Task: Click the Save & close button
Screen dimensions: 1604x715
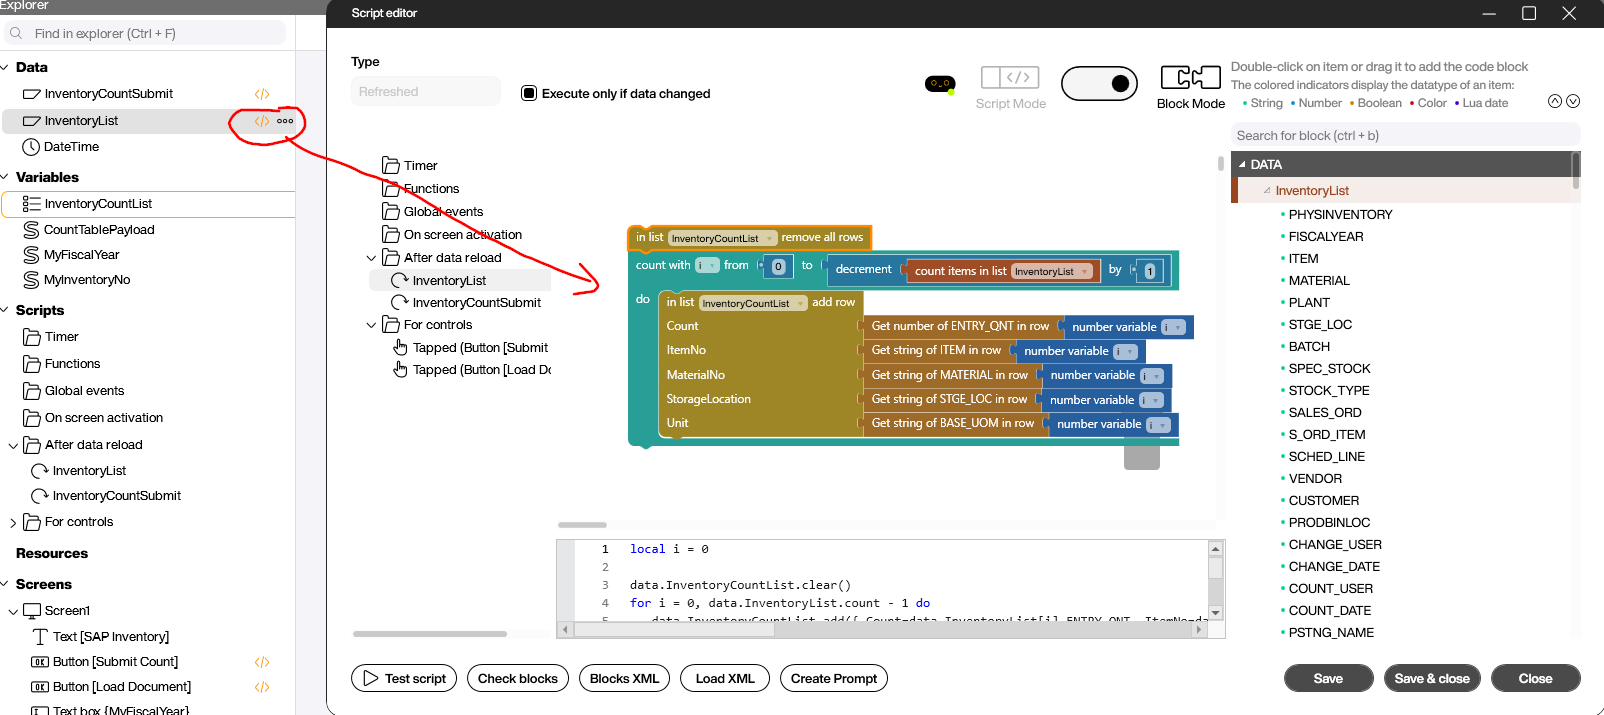Action: click(1431, 678)
